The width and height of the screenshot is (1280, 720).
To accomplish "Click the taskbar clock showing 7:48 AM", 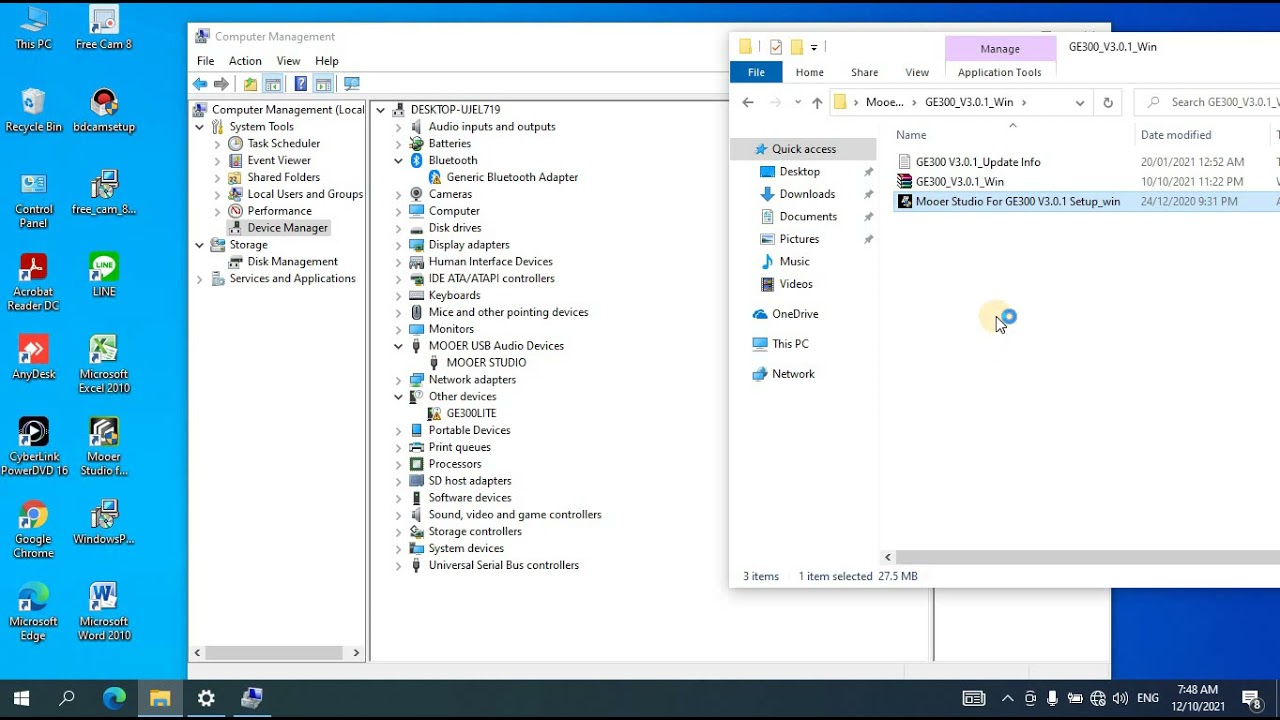I will (x=1197, y=690).
